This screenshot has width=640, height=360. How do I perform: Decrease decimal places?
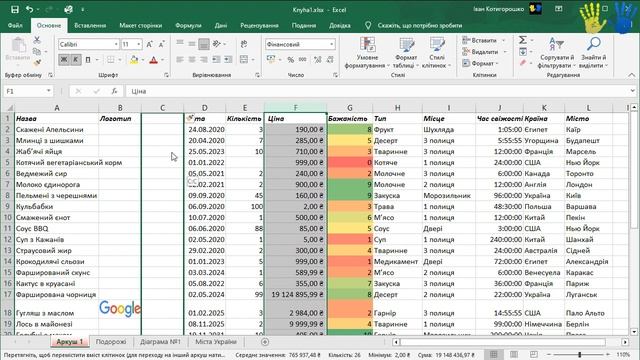[330, 60]
